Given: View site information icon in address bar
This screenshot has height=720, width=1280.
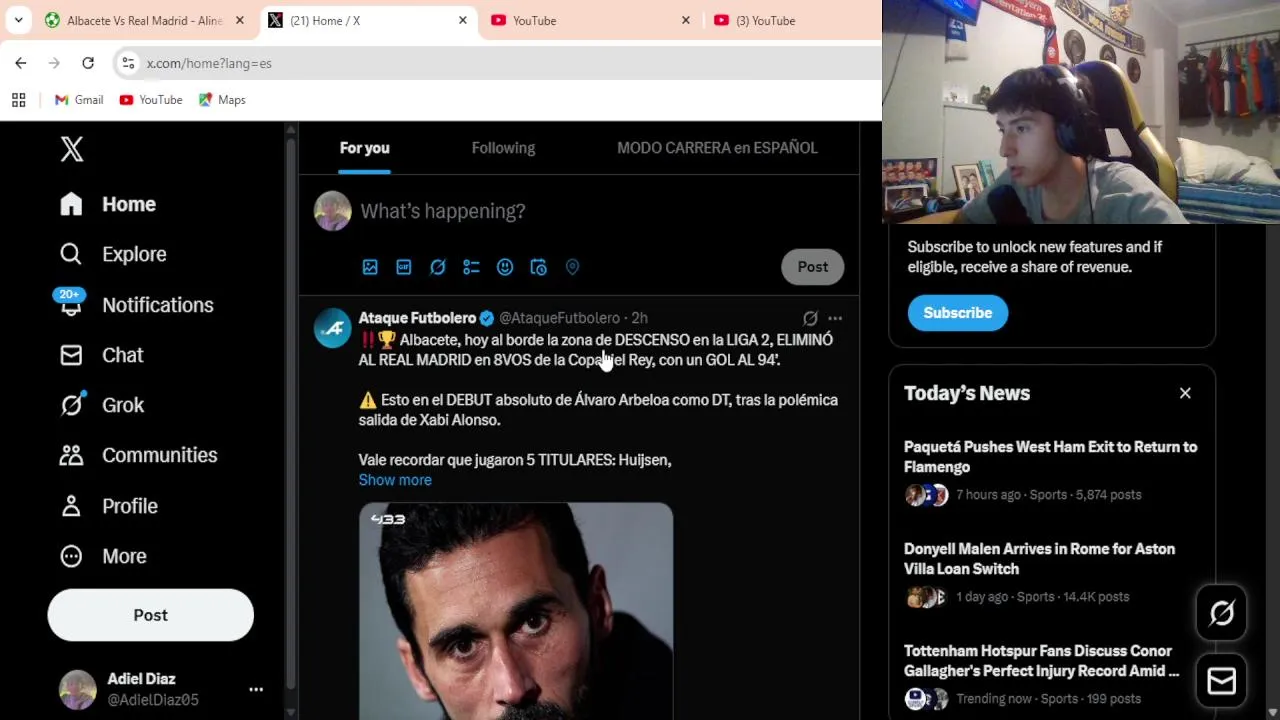Looking at the screenshot, I should coord(128,63).
